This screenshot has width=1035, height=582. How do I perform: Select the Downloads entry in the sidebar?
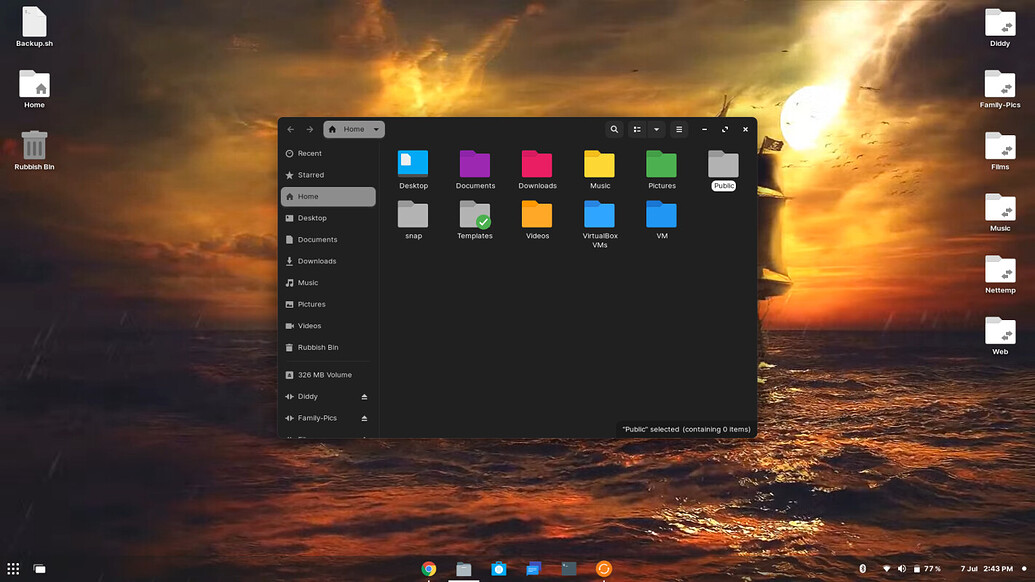click(x=315, y=261)
